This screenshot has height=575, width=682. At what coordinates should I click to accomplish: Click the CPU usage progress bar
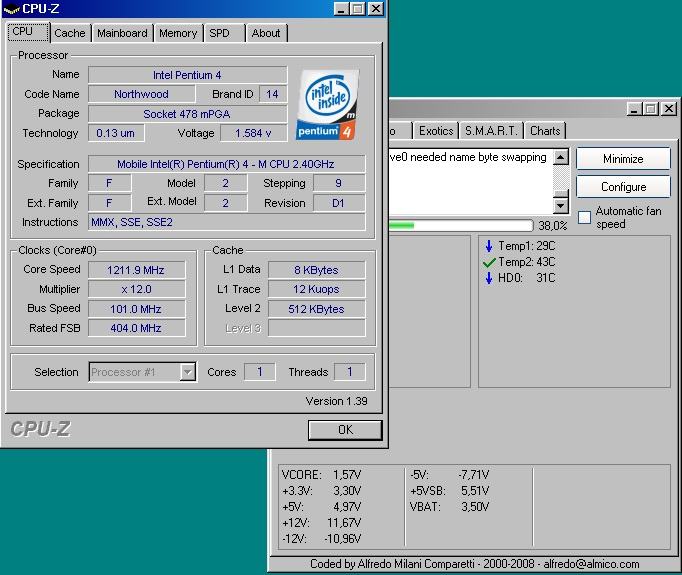pos(460,225)
